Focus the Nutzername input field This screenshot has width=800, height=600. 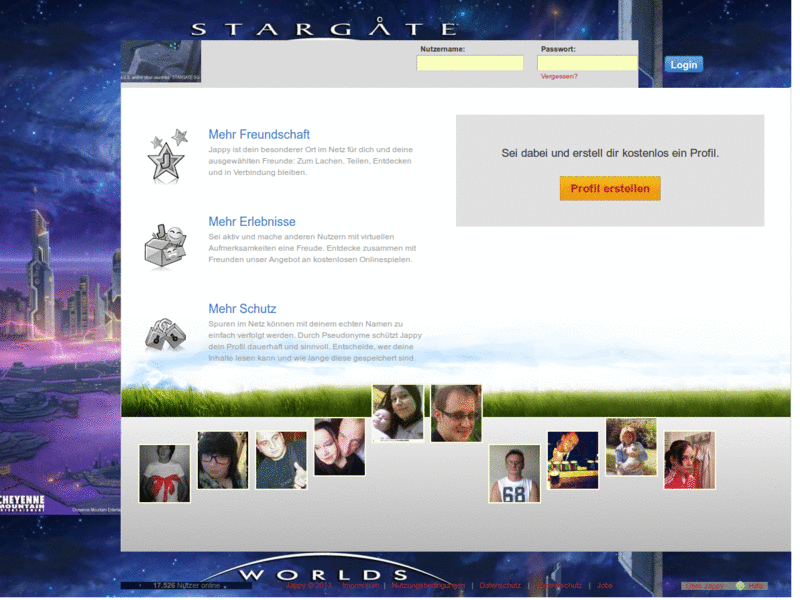click(x=470, y=63)
